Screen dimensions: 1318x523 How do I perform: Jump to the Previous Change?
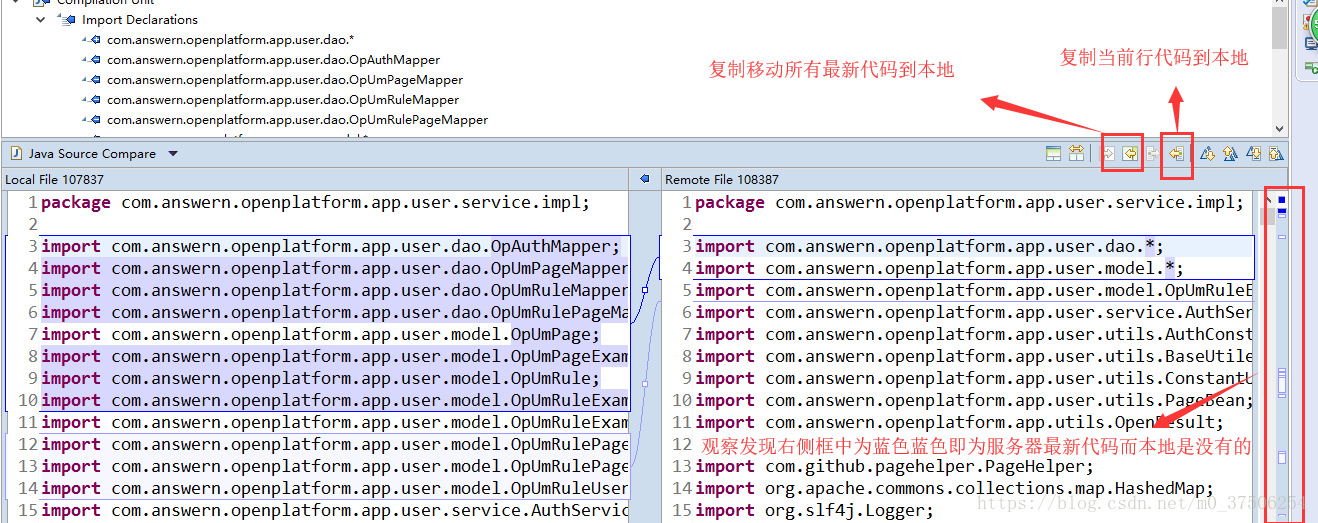click(x=1276, y=153)
